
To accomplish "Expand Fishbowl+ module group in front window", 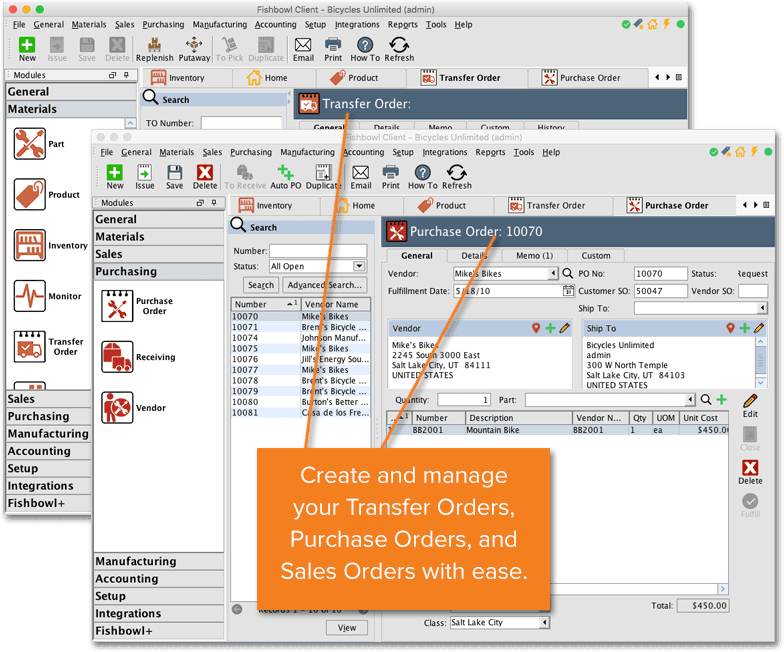I will coord(158,630).
